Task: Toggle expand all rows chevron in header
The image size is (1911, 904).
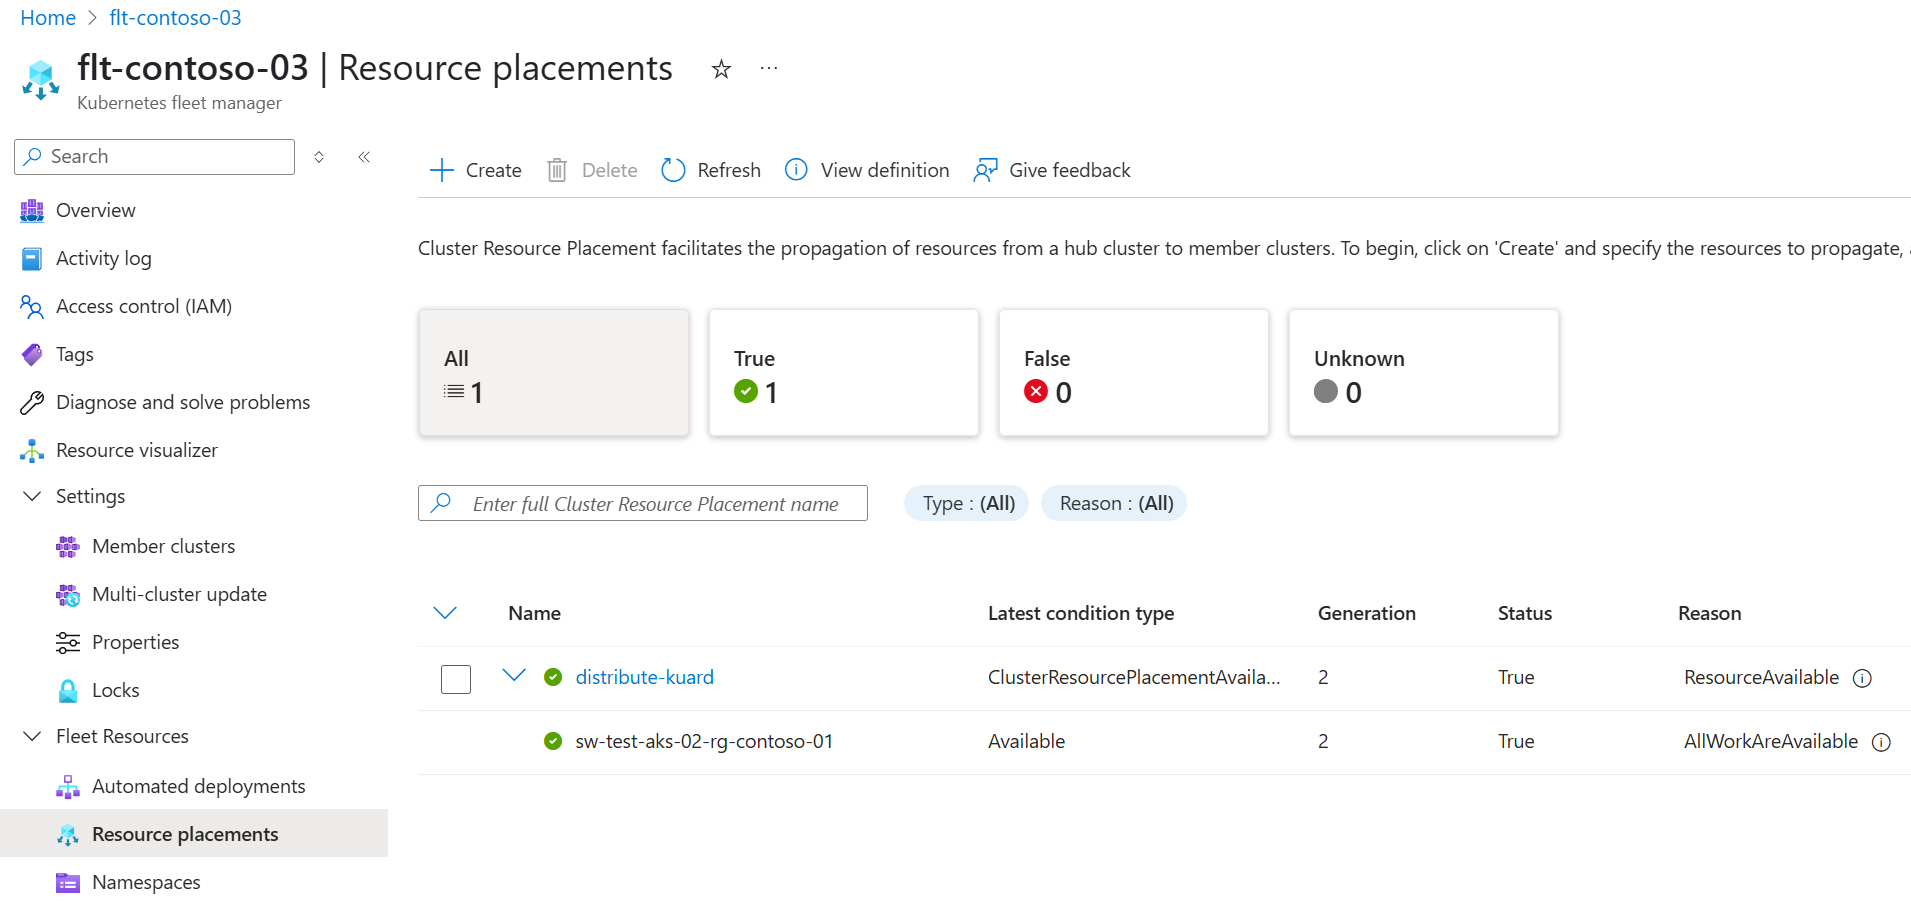Action: point(445,613)
